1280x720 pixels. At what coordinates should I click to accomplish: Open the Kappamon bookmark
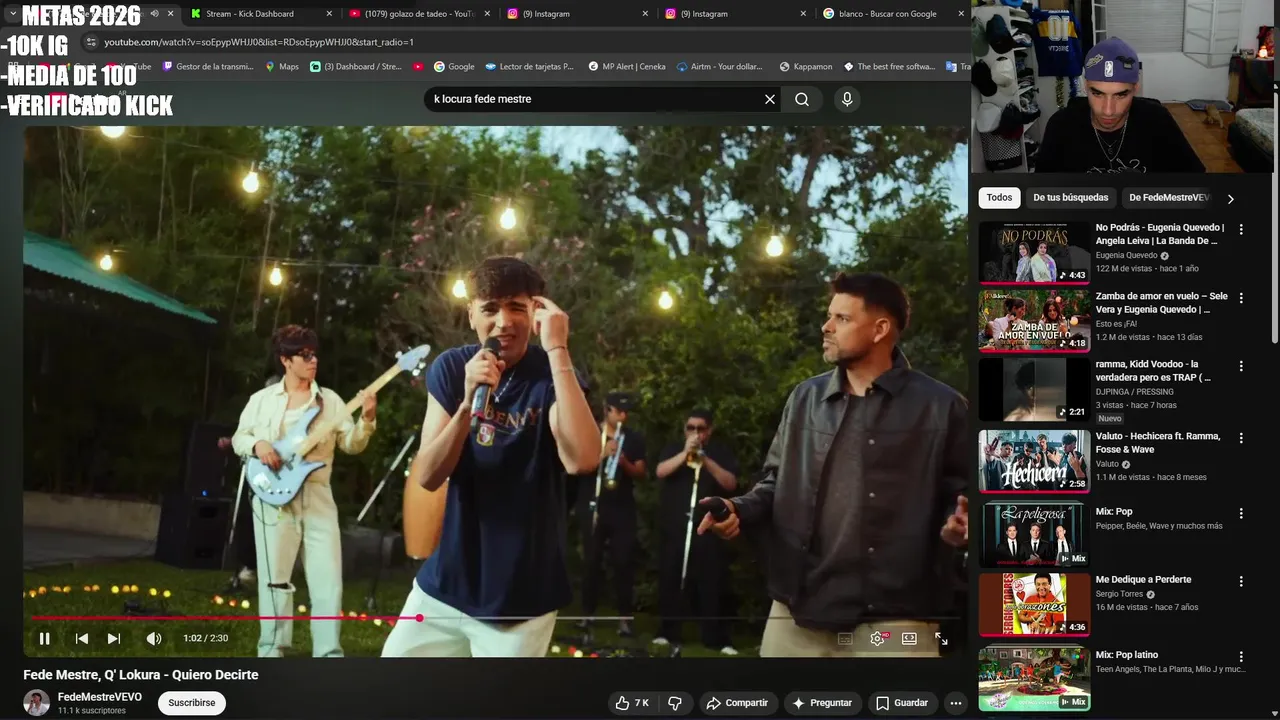point(805,67)
